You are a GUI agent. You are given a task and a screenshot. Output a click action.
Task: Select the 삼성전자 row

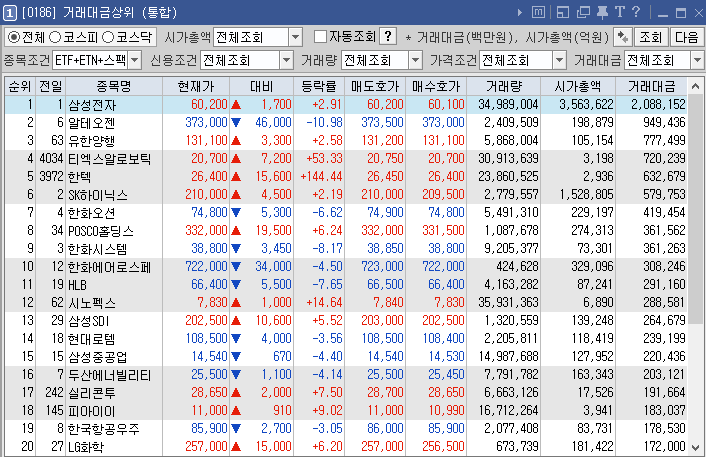click(346, 104)
